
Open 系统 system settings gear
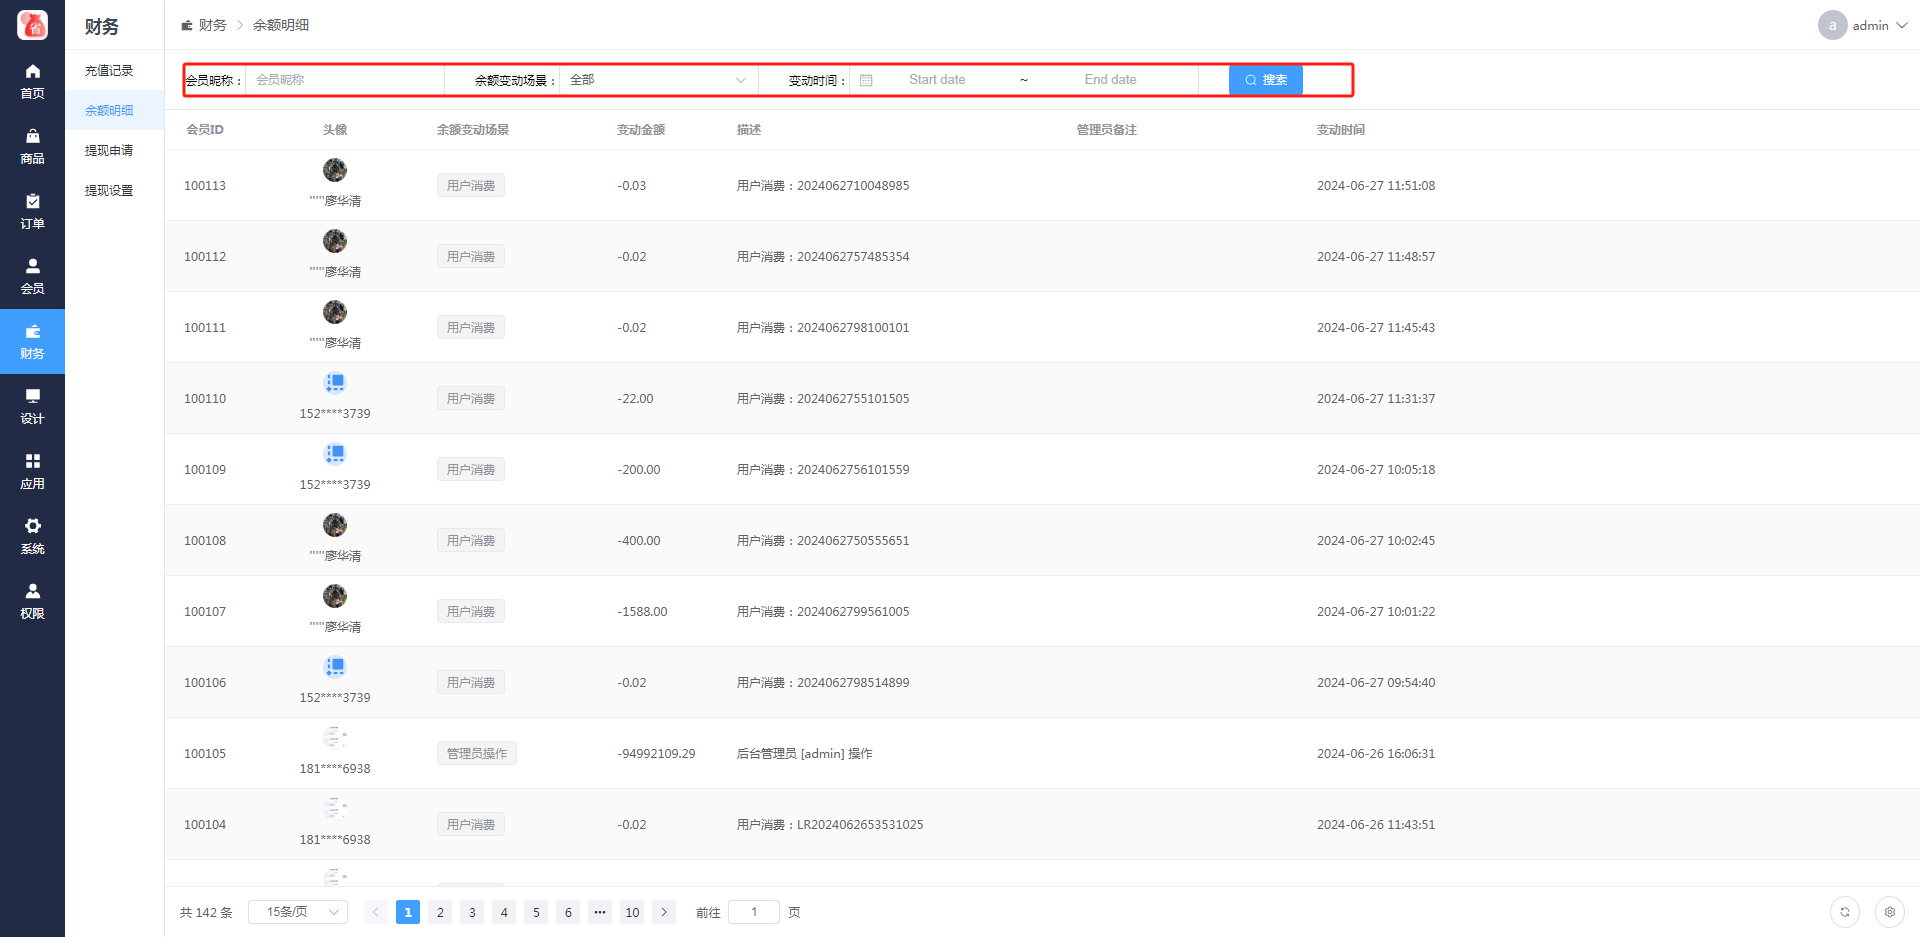[32, 536]
